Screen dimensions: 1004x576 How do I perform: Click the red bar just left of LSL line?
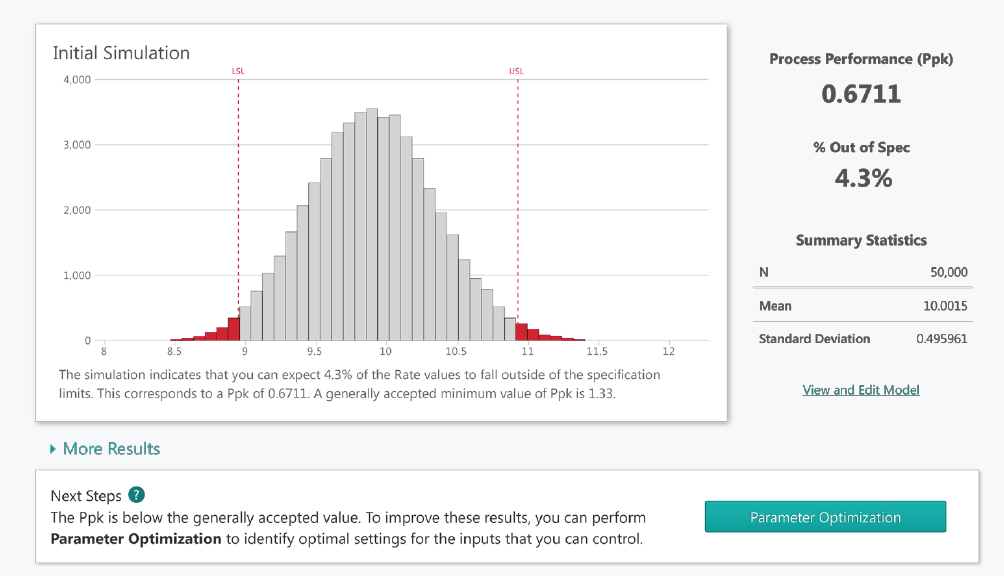(x=233, y=329)
